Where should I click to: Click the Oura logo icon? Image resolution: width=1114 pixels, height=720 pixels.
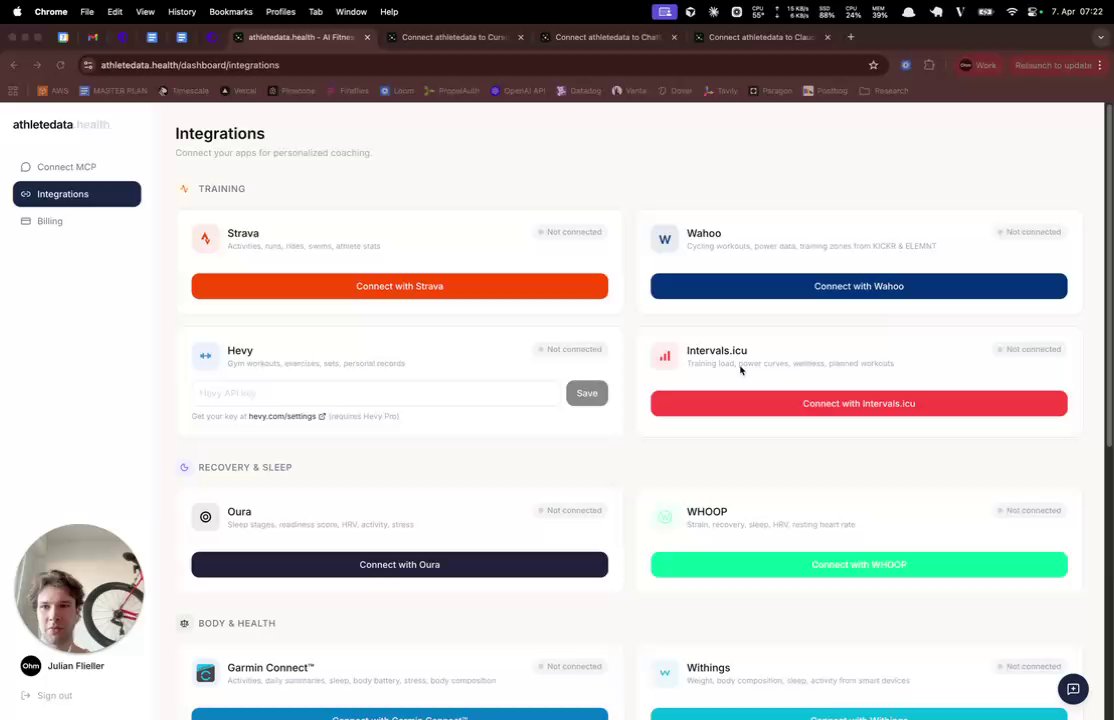click(205, 517)
